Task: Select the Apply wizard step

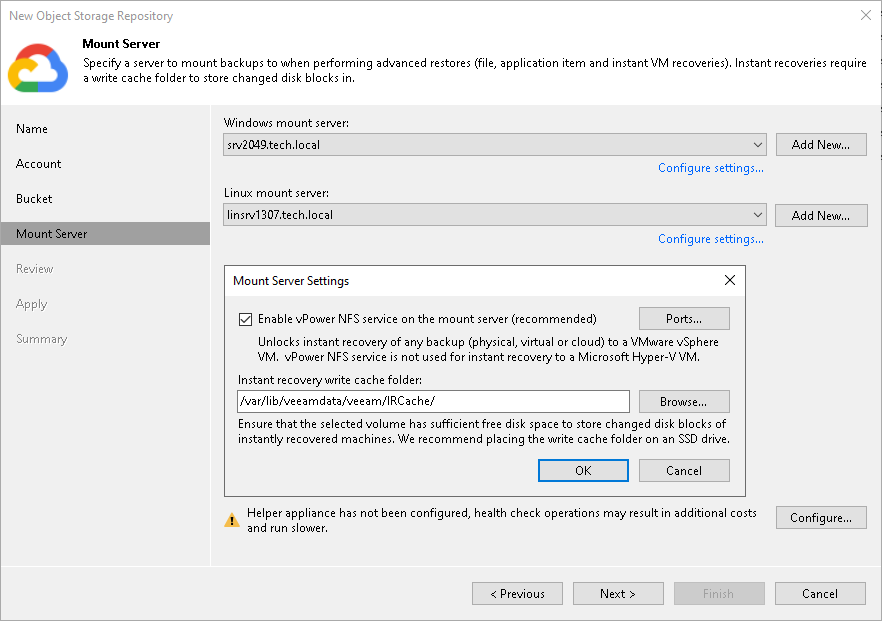Action: point(32,304)
